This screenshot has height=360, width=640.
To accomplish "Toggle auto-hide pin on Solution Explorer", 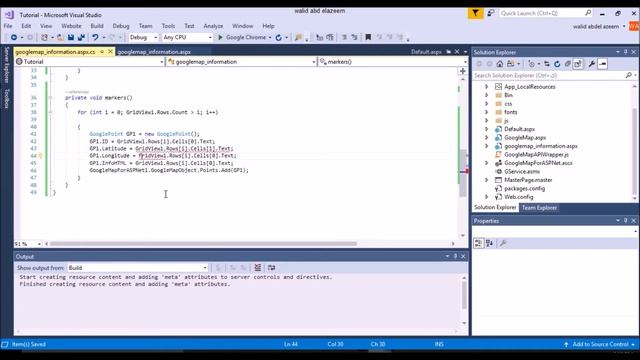I will tap(626, 52).
